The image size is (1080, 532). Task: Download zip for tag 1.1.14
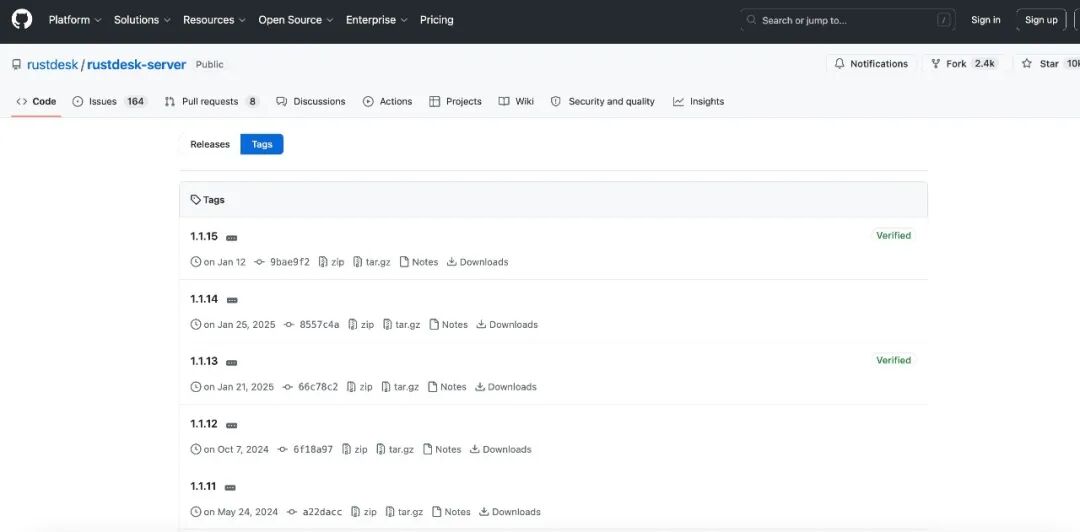coord(361,325)
